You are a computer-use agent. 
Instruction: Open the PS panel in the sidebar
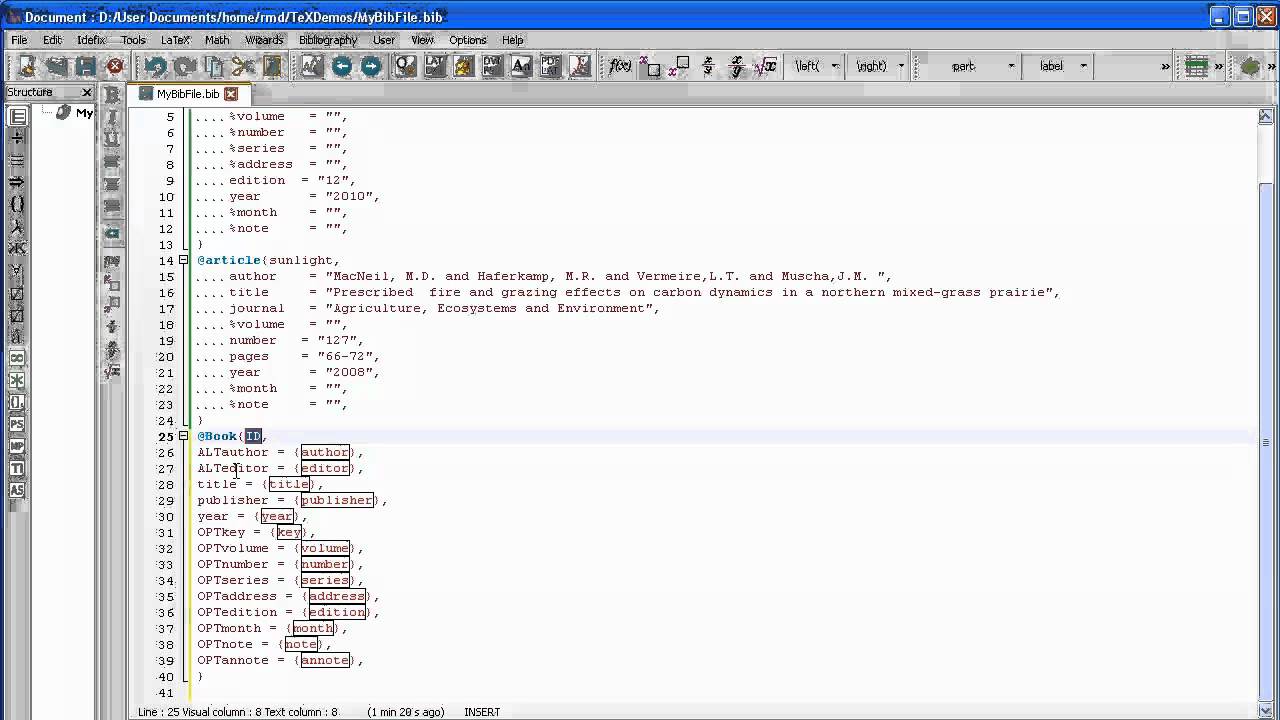pos(17,424)
